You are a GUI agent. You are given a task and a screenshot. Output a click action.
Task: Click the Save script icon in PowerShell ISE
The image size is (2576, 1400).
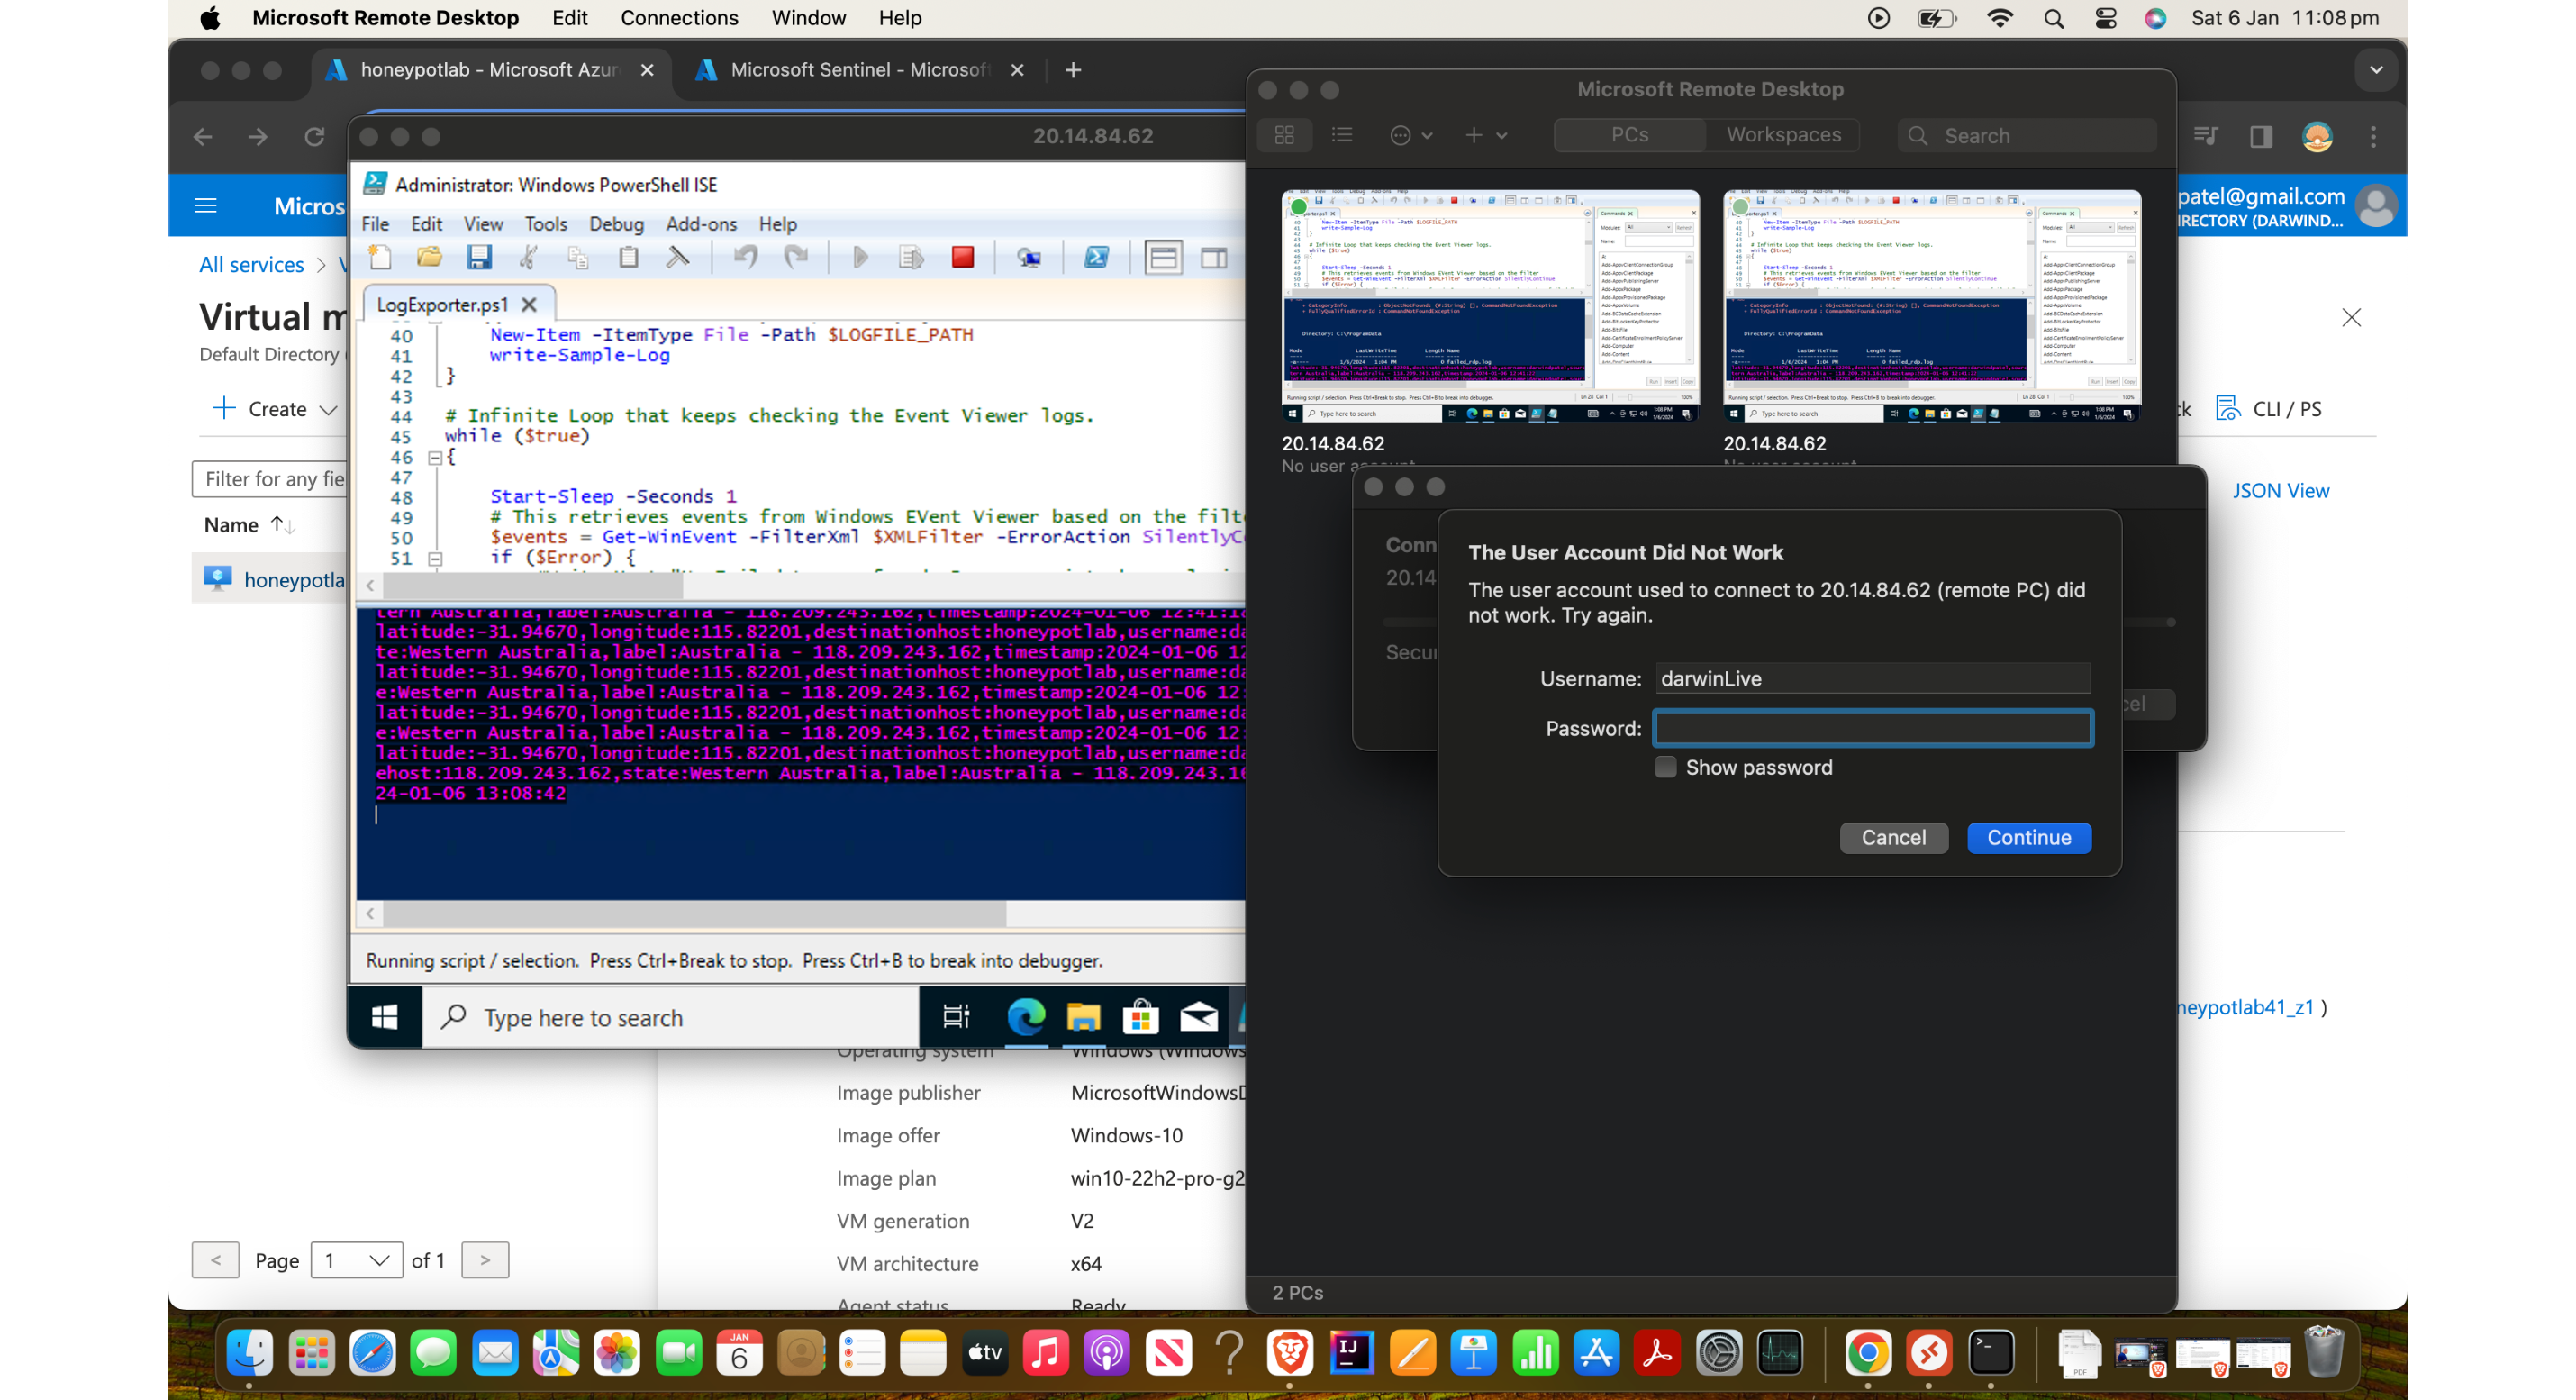479,258
